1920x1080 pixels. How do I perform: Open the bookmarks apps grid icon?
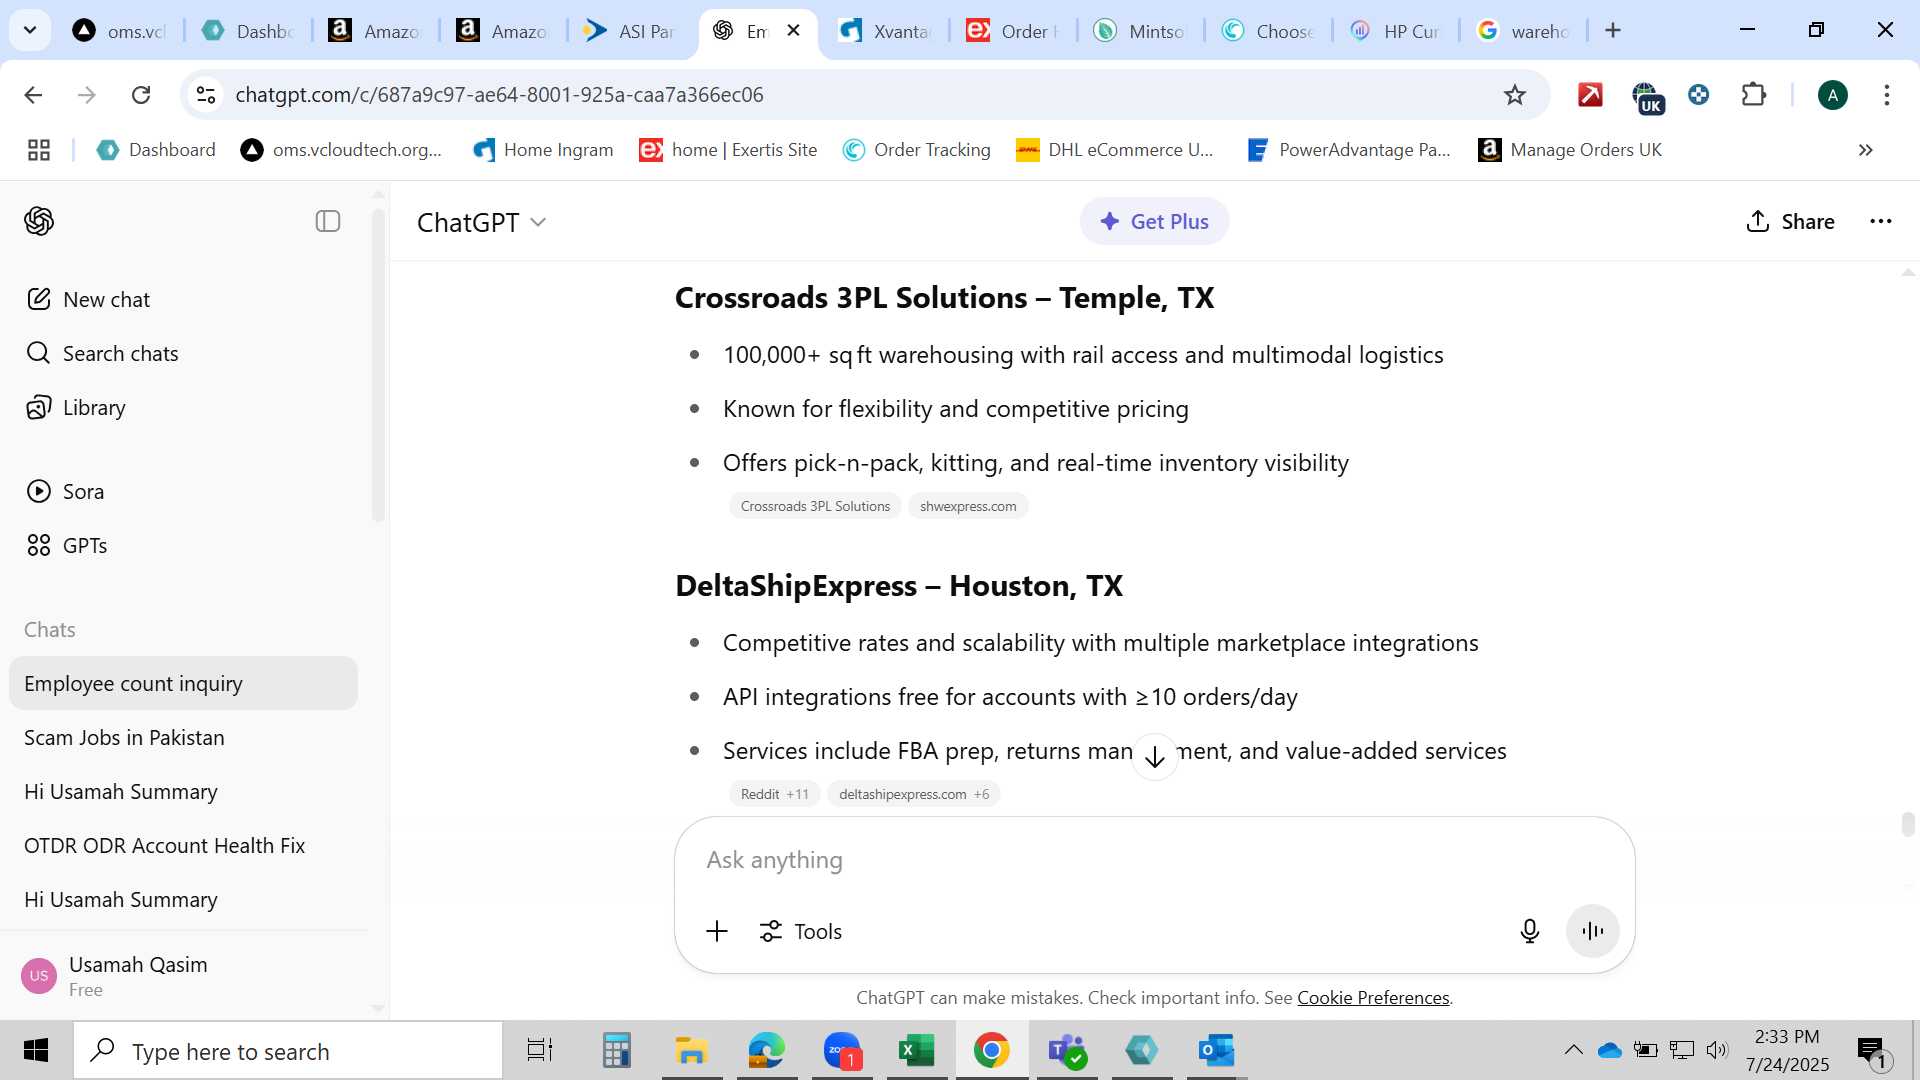click(39, 150)
